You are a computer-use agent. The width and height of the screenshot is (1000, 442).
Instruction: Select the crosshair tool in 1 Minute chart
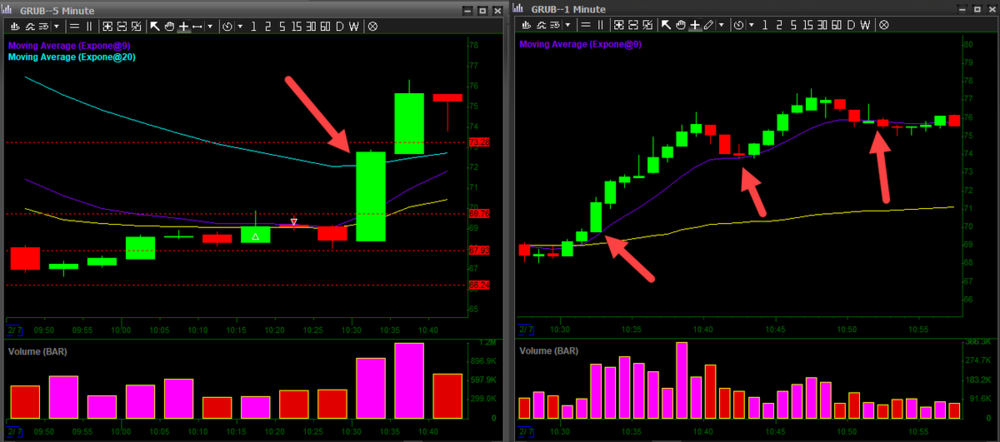695,25
